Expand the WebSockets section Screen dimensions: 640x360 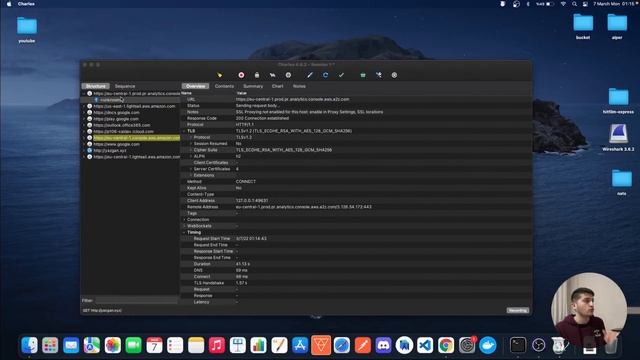click(184, 226)
